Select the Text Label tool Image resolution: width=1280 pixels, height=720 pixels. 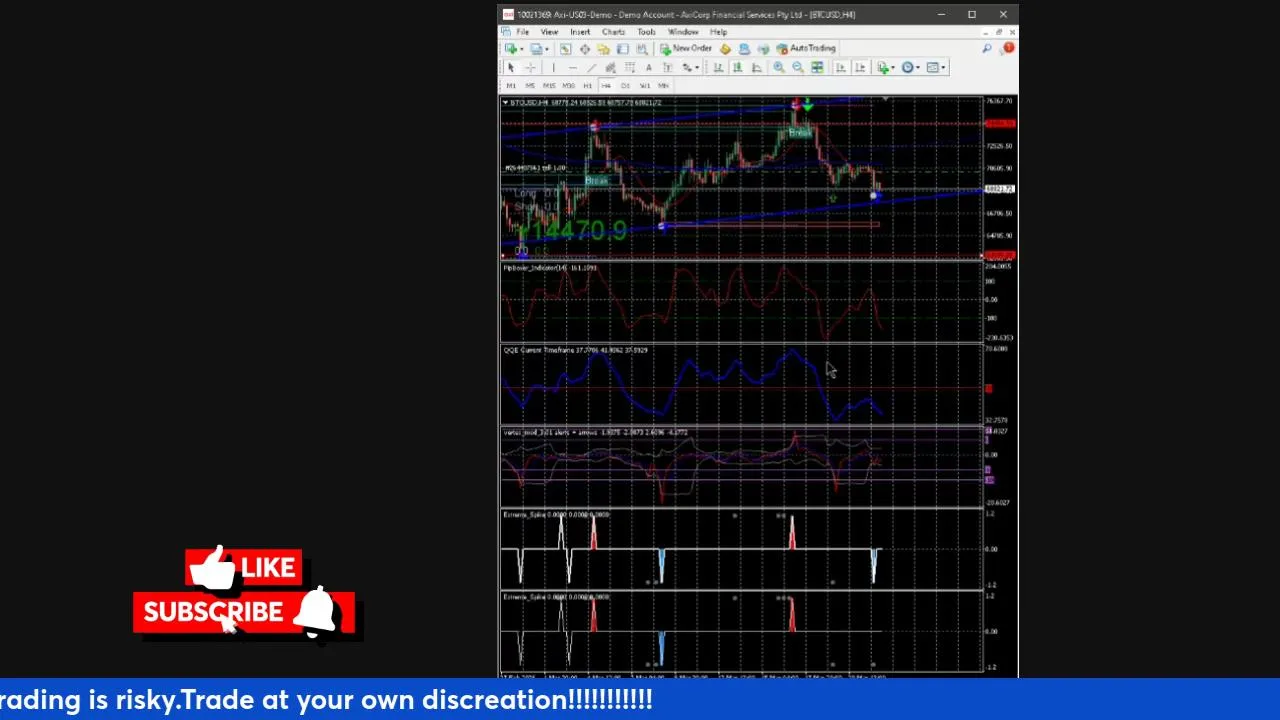pos(668,67)
